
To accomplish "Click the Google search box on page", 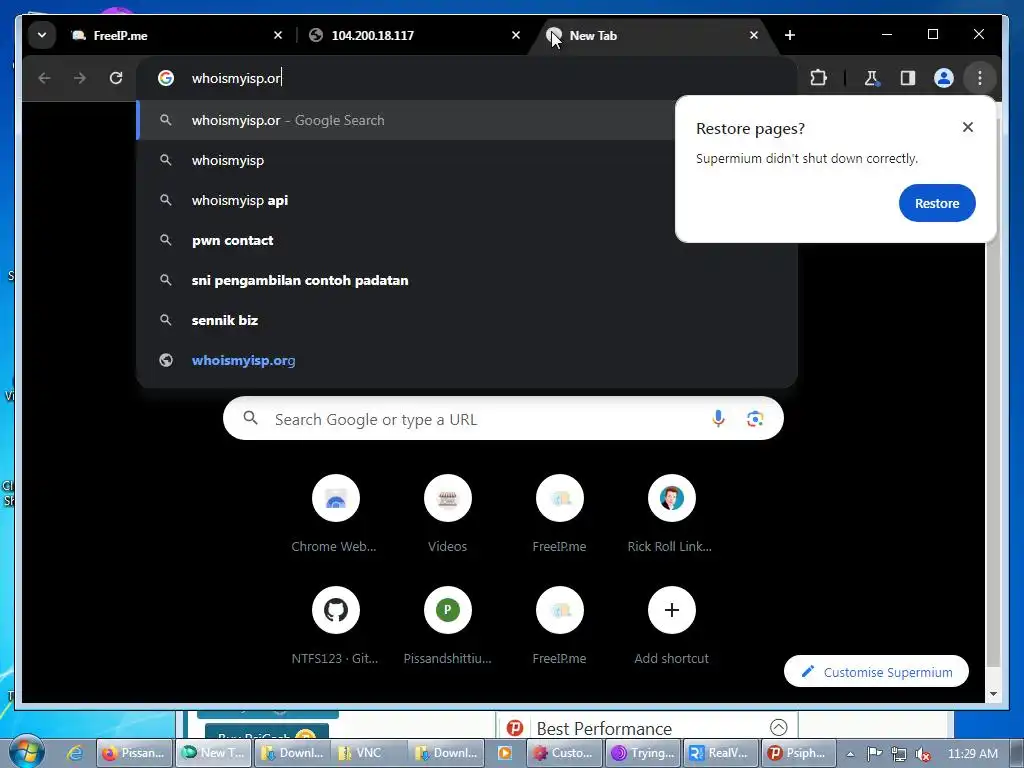I will click(503, 419).
